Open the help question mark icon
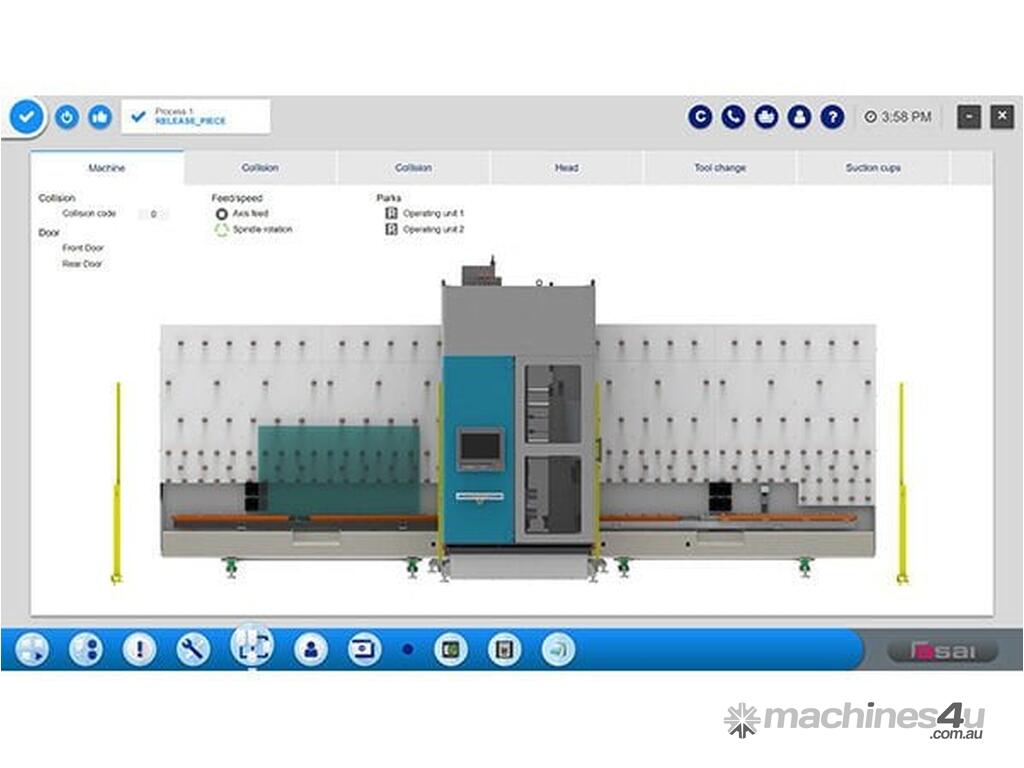Screen dimensions: 1024x768 point(832,117)
